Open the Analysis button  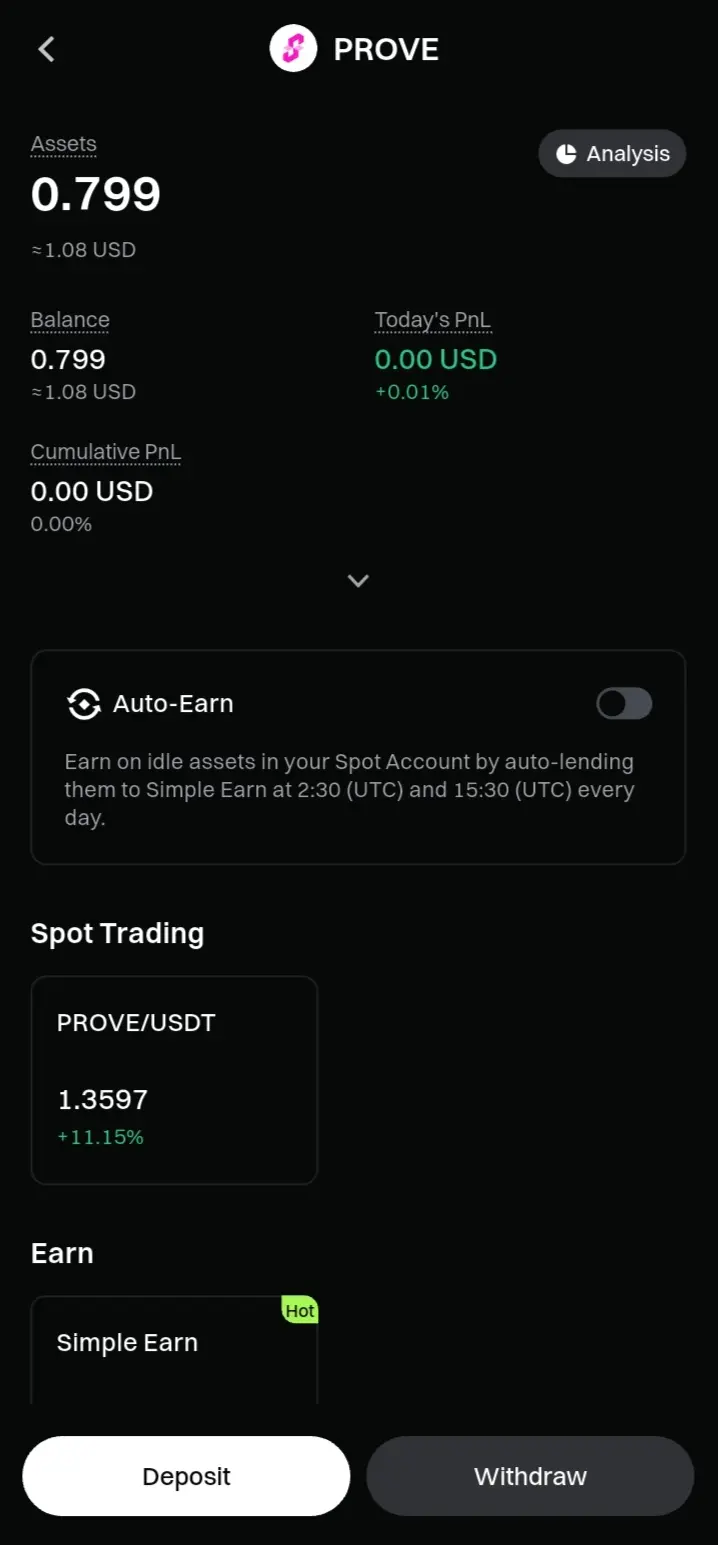pyautogui.click(x=612, y=154)
